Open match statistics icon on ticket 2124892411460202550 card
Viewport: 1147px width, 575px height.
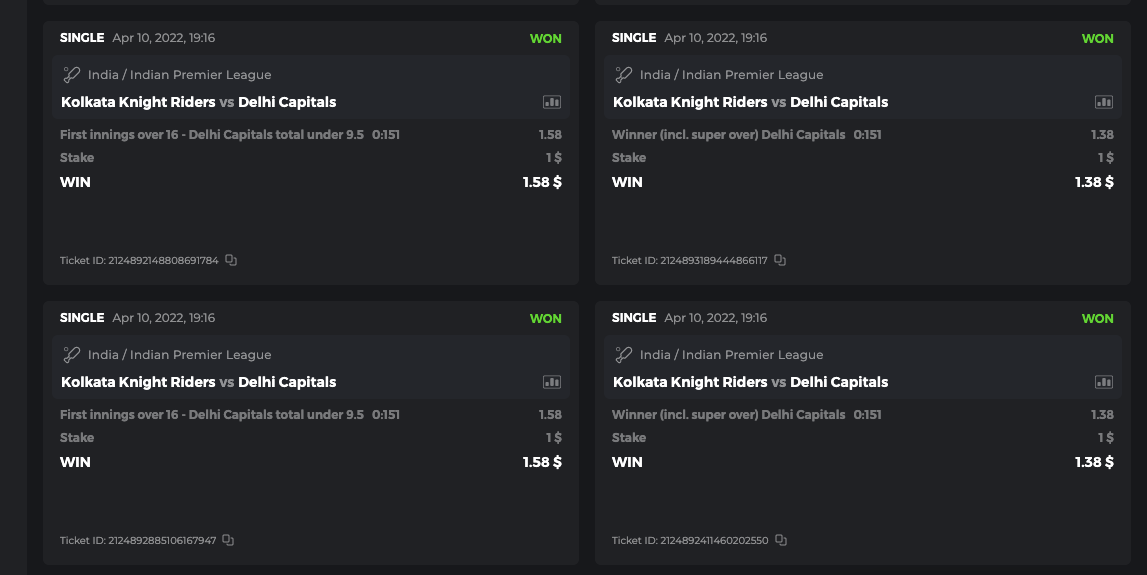tap(1104, 382)
